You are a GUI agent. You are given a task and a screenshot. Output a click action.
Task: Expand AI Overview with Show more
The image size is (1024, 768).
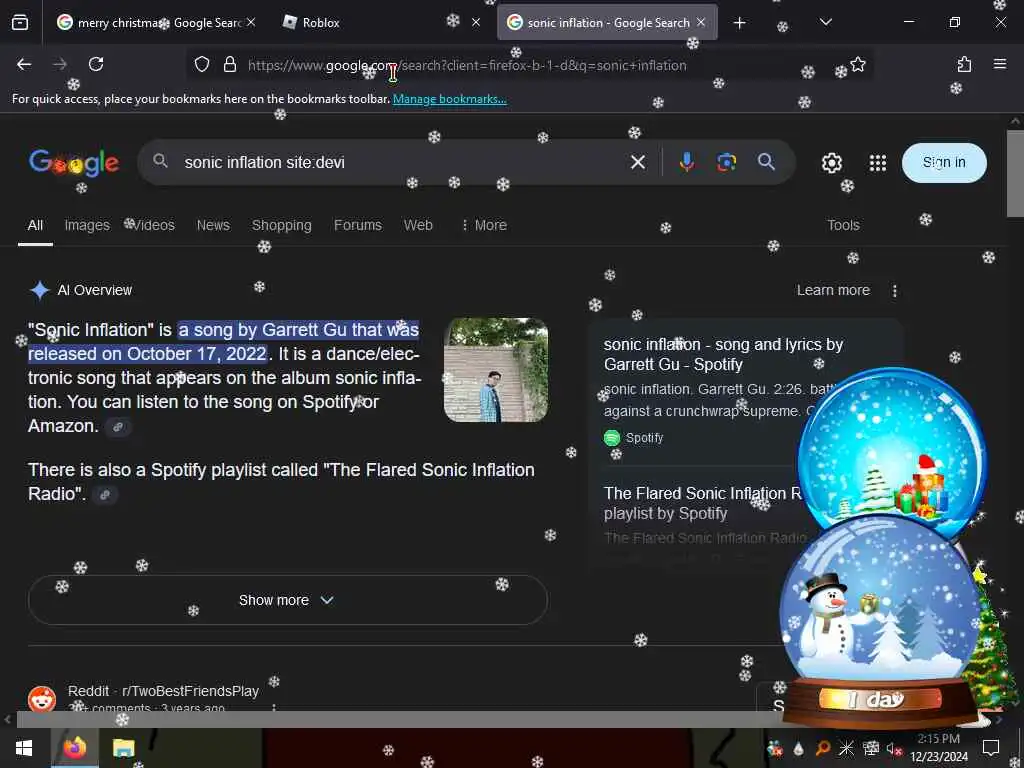pyautogui.click(x=287, y=600)
